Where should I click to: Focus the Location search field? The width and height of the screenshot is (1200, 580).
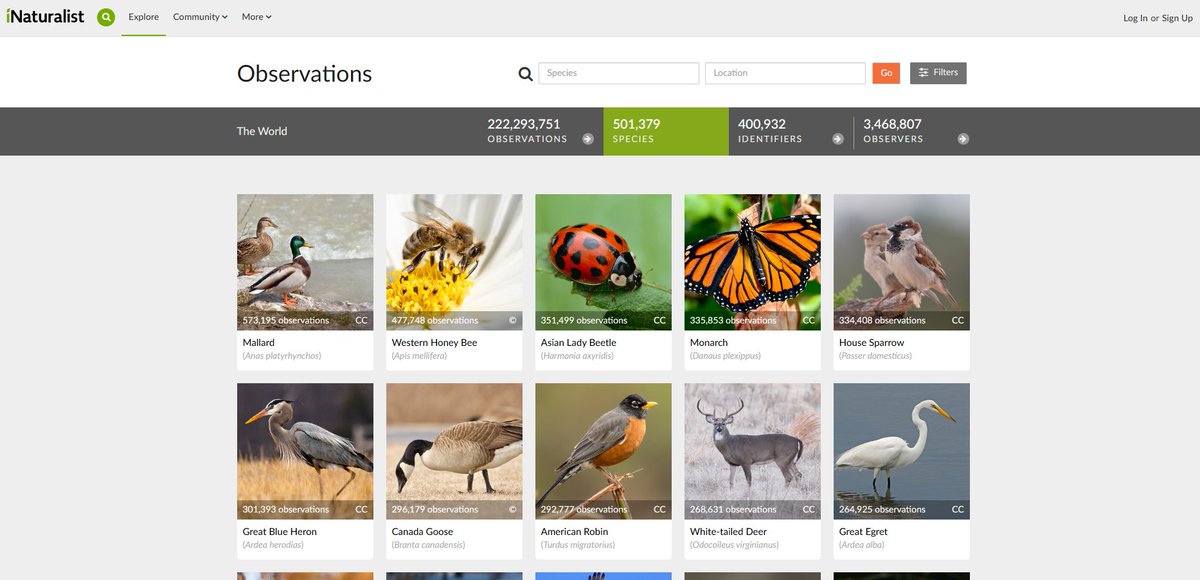(785, 73)
